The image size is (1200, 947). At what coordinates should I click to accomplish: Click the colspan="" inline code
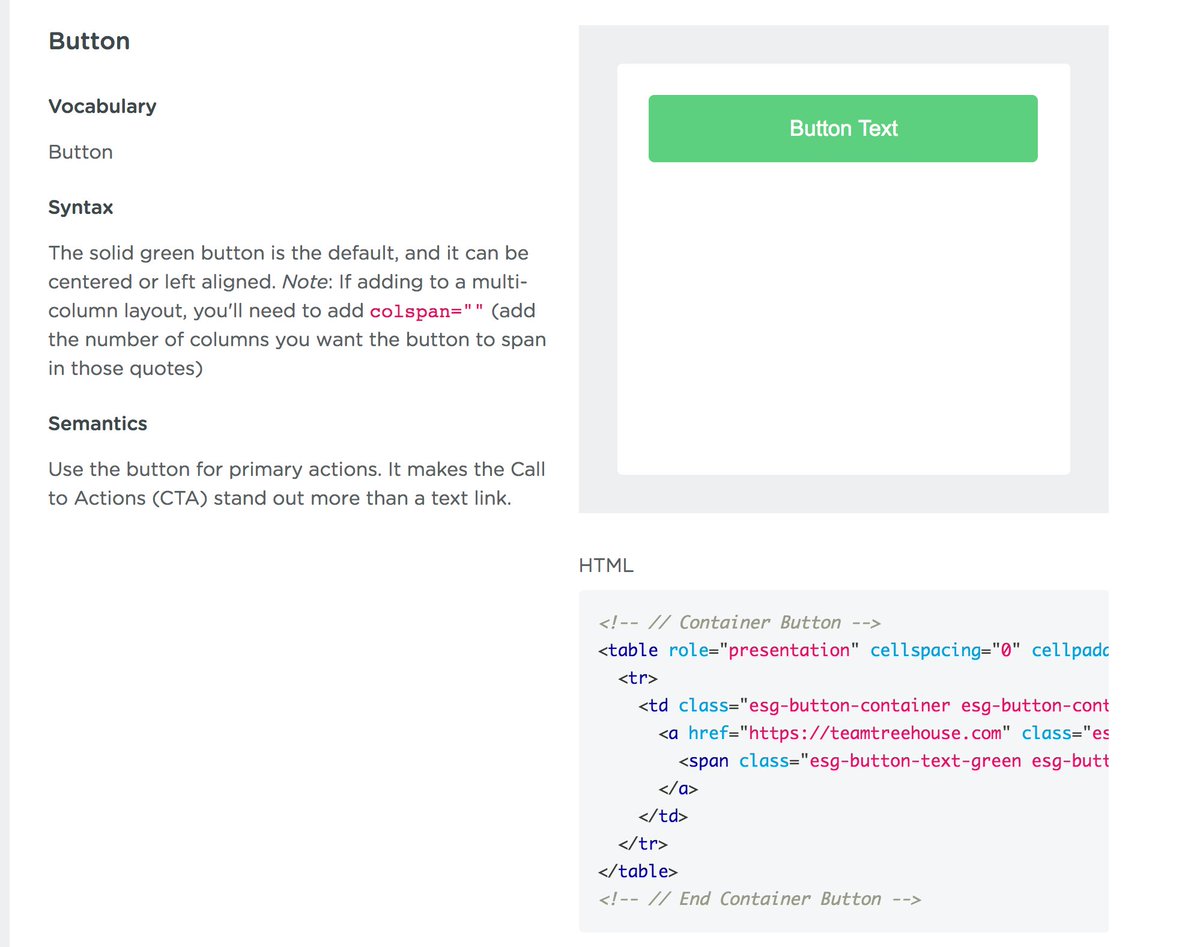coord(425,311)
